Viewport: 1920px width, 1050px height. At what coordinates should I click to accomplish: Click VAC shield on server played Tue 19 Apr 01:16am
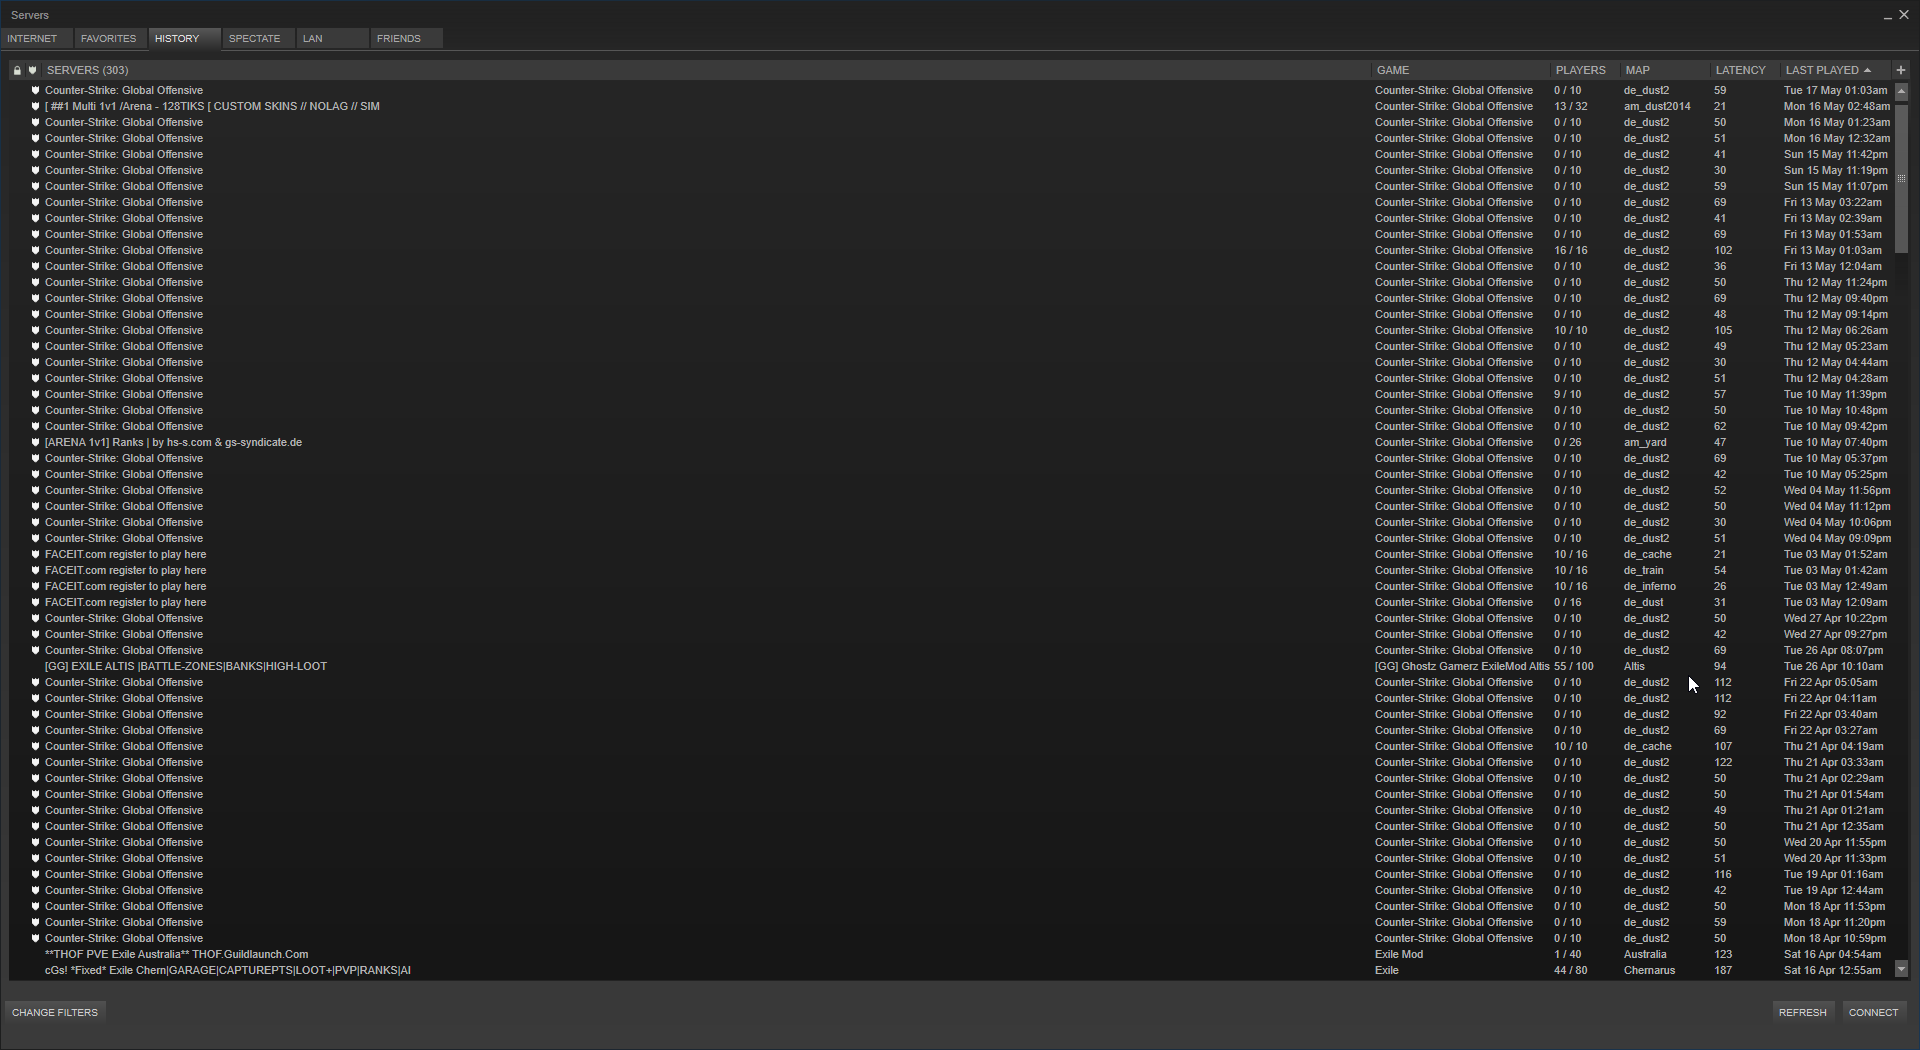[35, 874]
